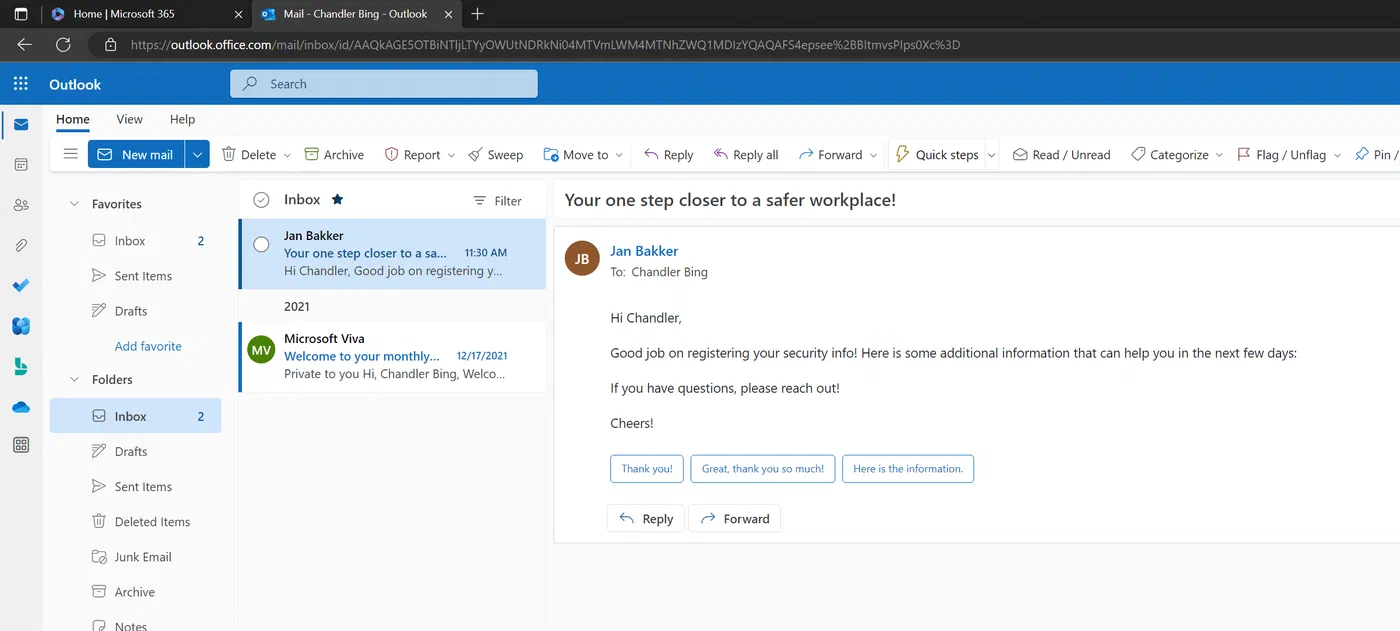This screenshot has width=1400, height=631.
Task: Click Reply button below the message
Action: 646,518
